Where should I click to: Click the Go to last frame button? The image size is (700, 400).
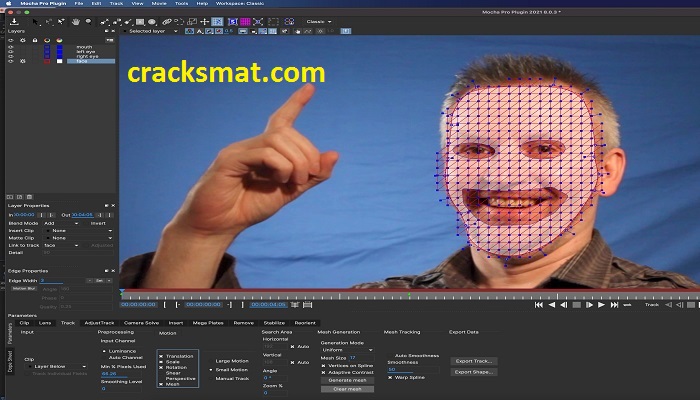614,305
